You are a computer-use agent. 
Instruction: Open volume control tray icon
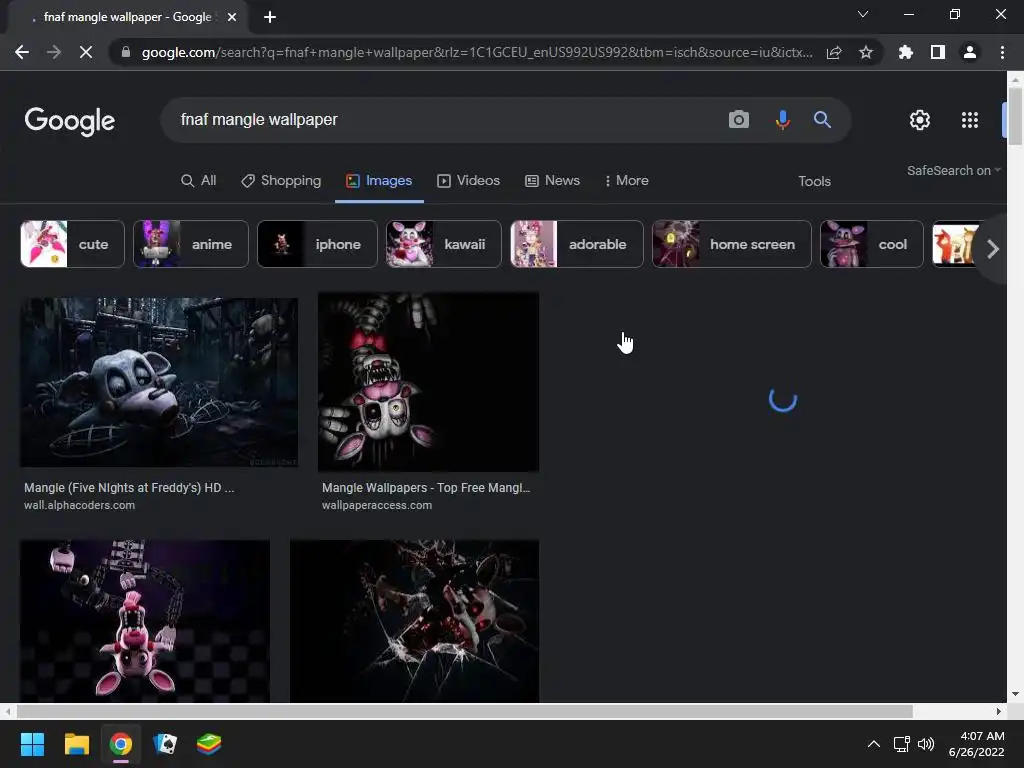(926, 744)
